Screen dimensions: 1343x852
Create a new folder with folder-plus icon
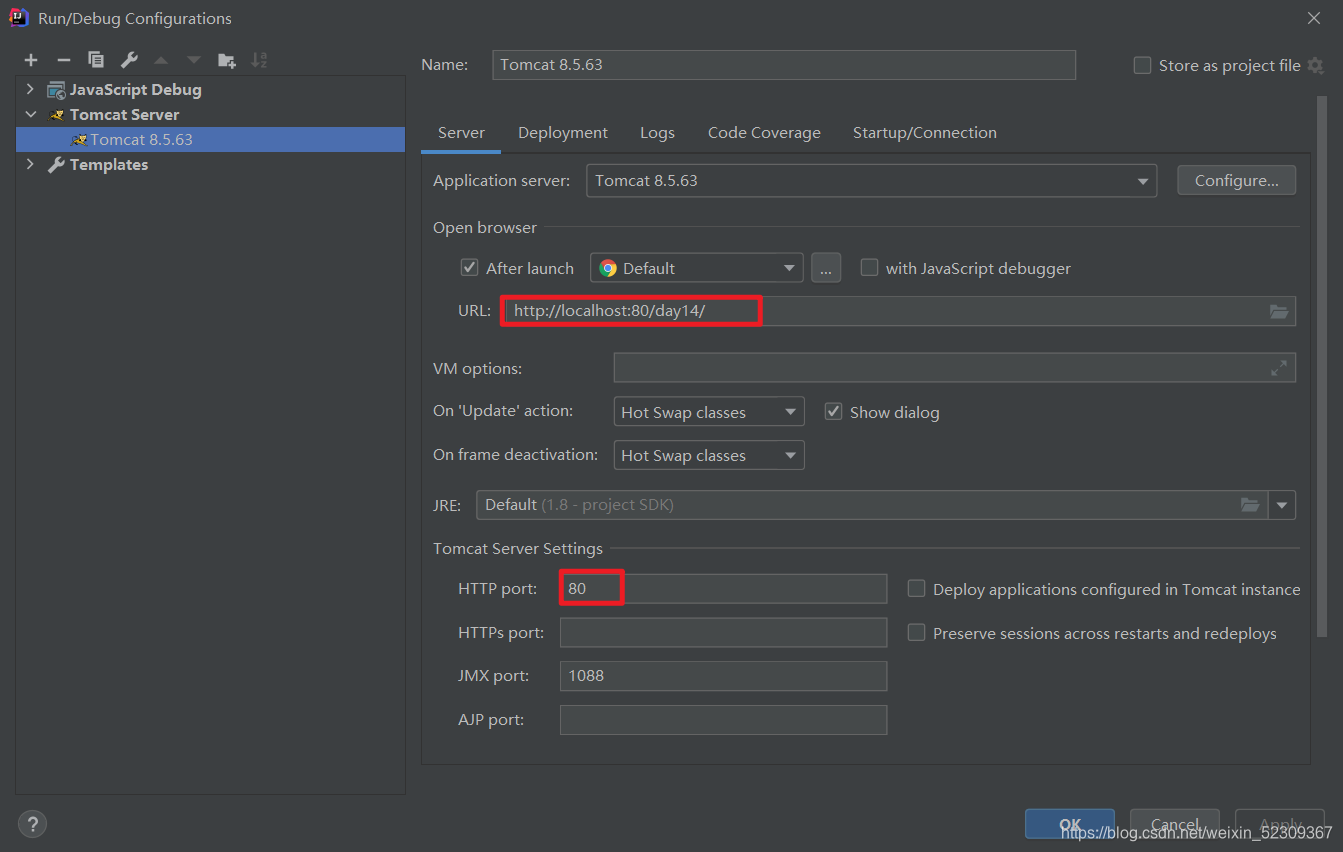coord(227,60)
